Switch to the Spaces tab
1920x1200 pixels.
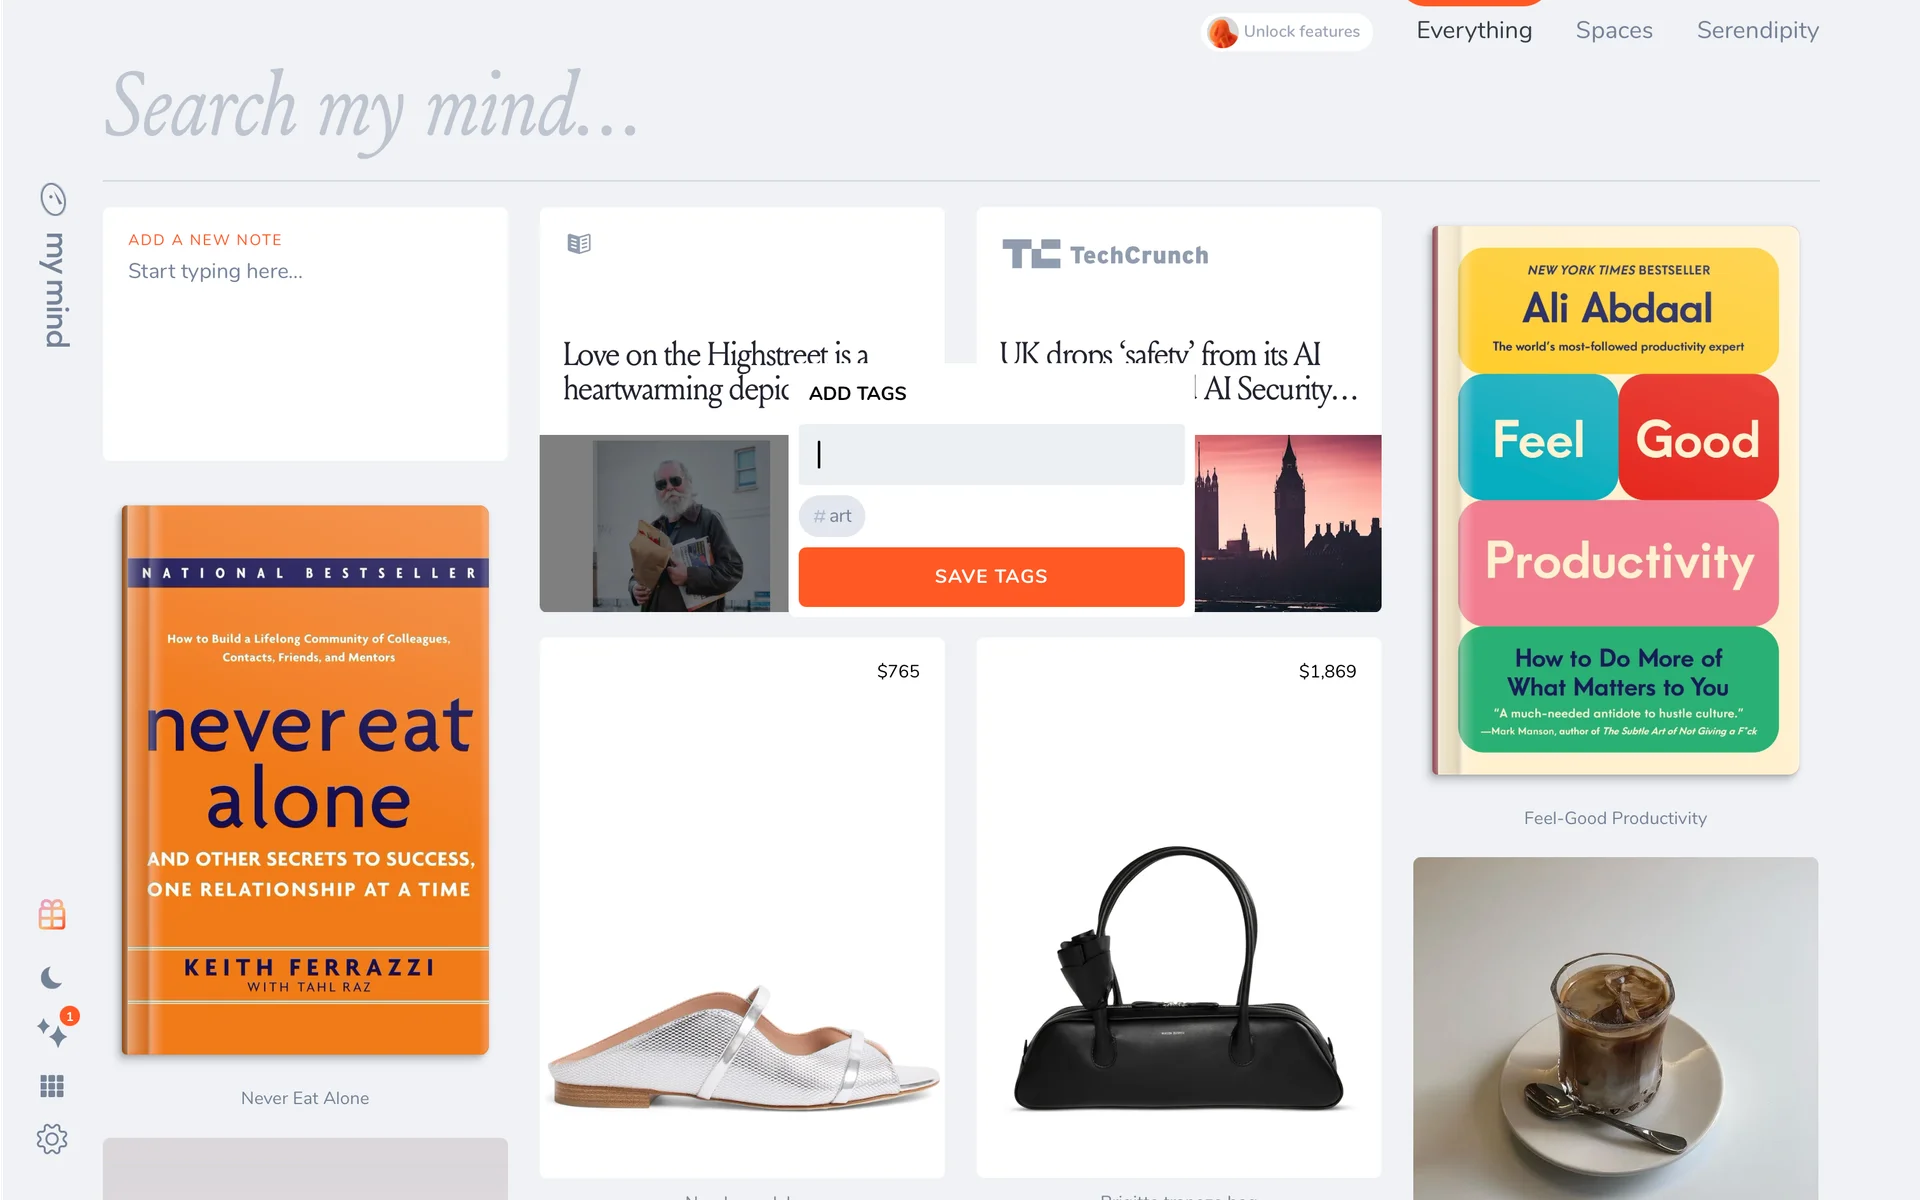coord(1614,30)
